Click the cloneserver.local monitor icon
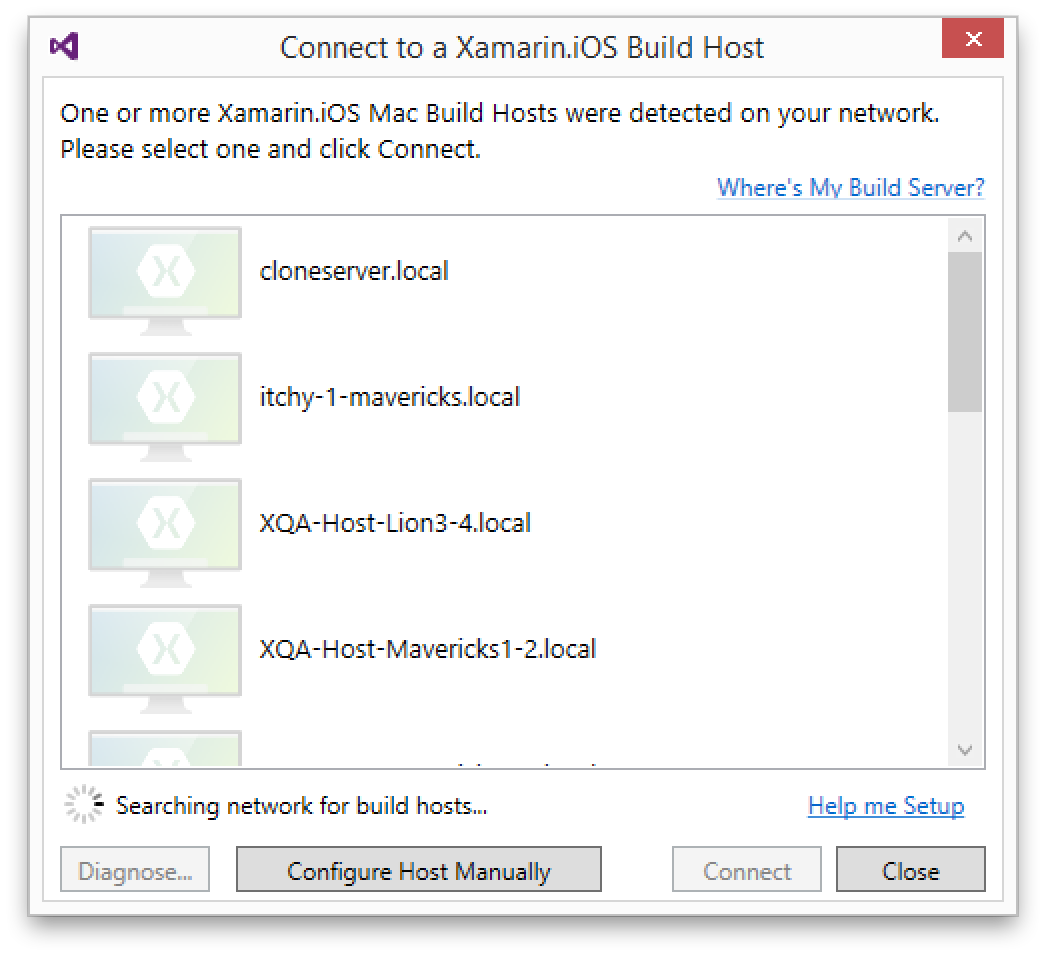The width and height of the screenshot is (1046, 956). pos(165,281)
